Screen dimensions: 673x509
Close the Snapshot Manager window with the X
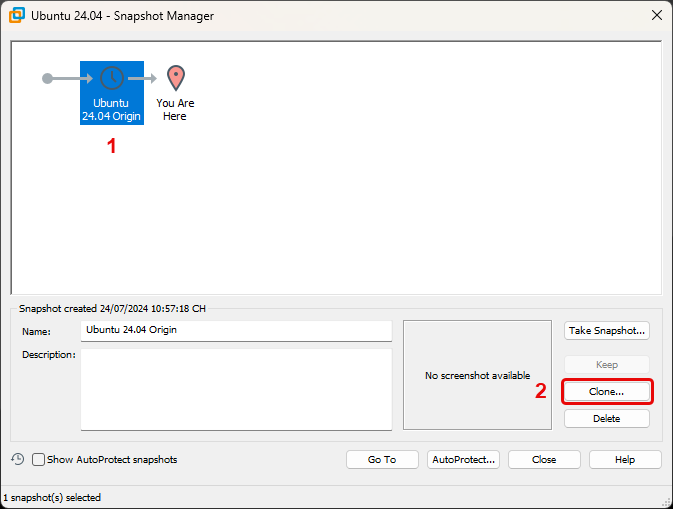tap(655, 16)
